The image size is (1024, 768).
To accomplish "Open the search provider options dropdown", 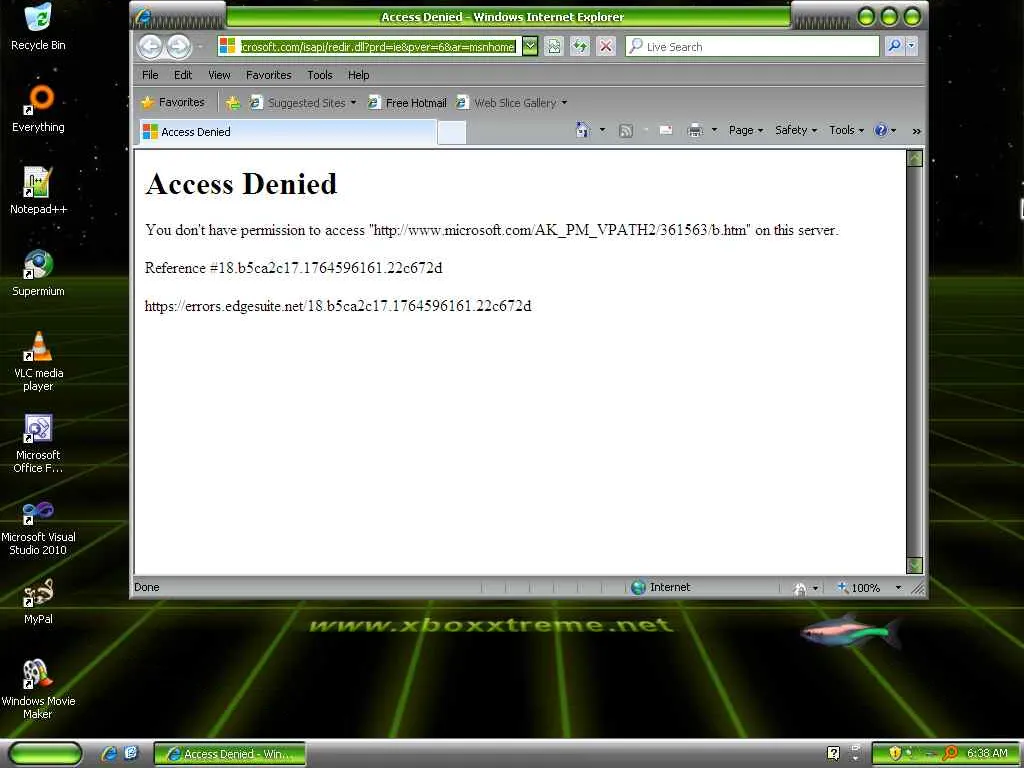I will 912,46.
